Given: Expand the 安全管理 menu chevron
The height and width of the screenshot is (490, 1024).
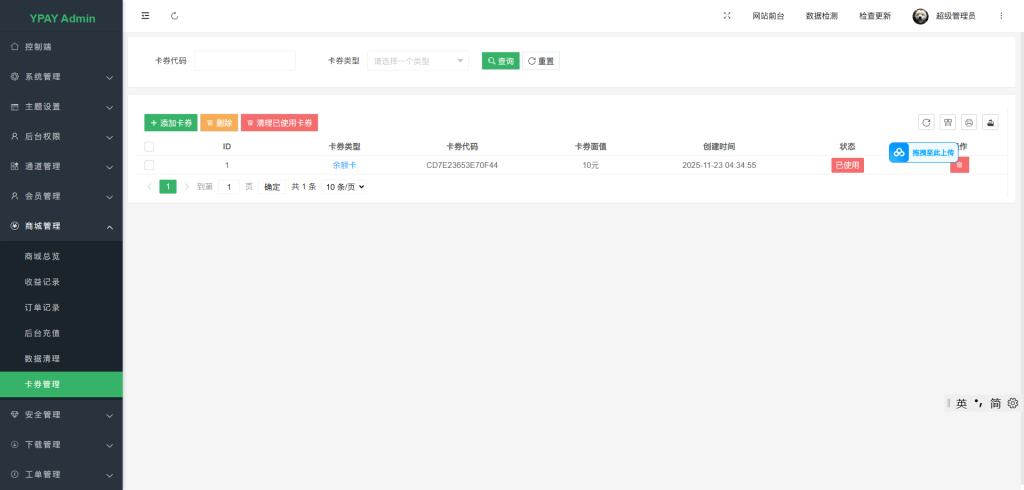Looking at the screenshot, I should point(110,416).
